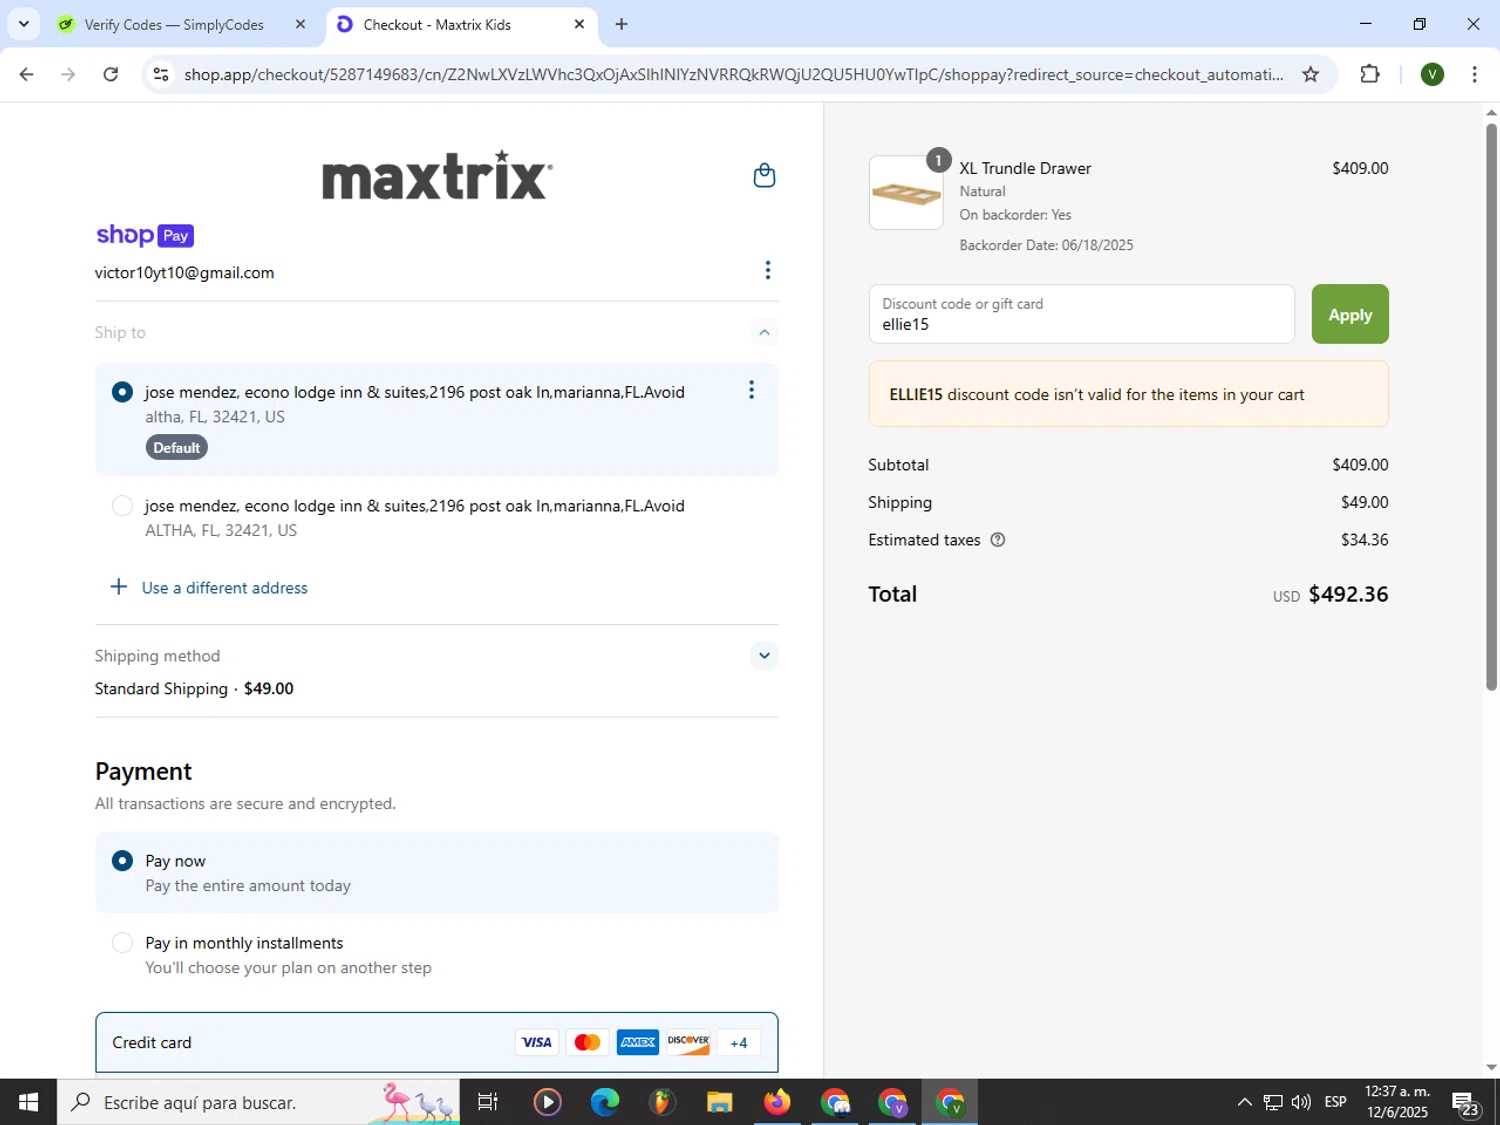Close the Checkout Maxtrix Kids tab
The image size is (1500, 1125).
click(579, 24)
